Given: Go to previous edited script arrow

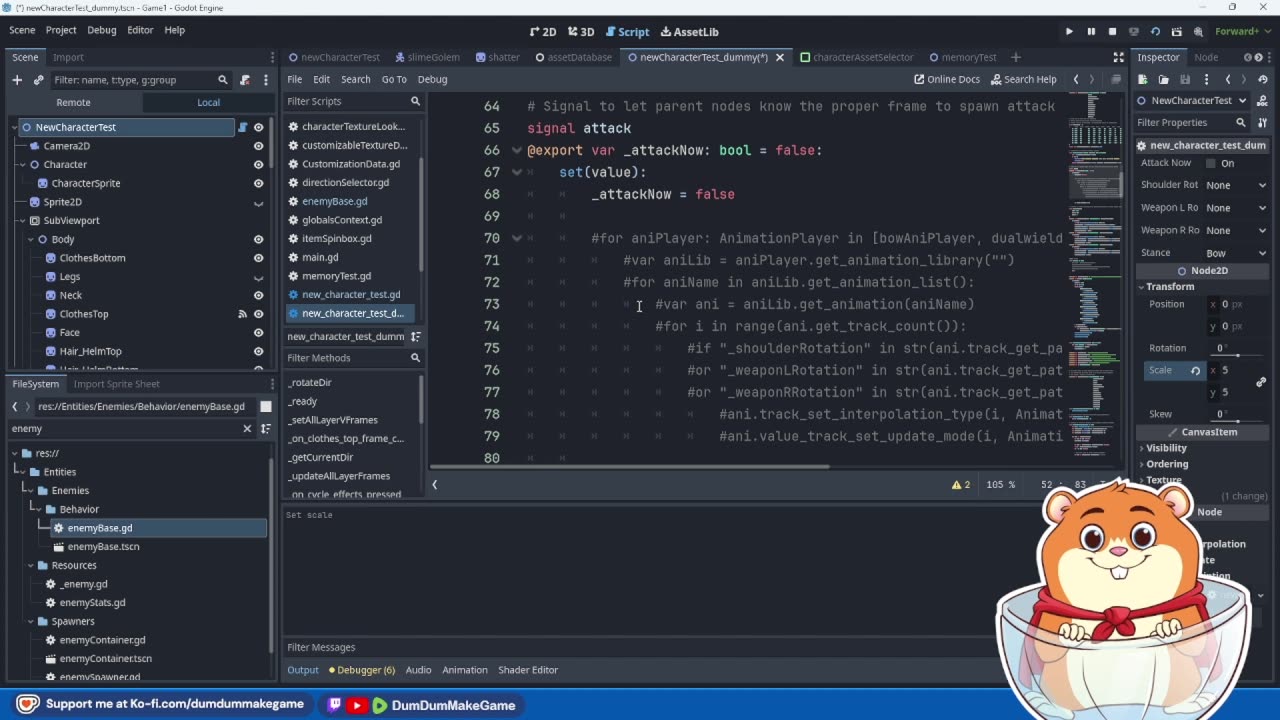Looking at the screenshot, I should click(1076, 79).
